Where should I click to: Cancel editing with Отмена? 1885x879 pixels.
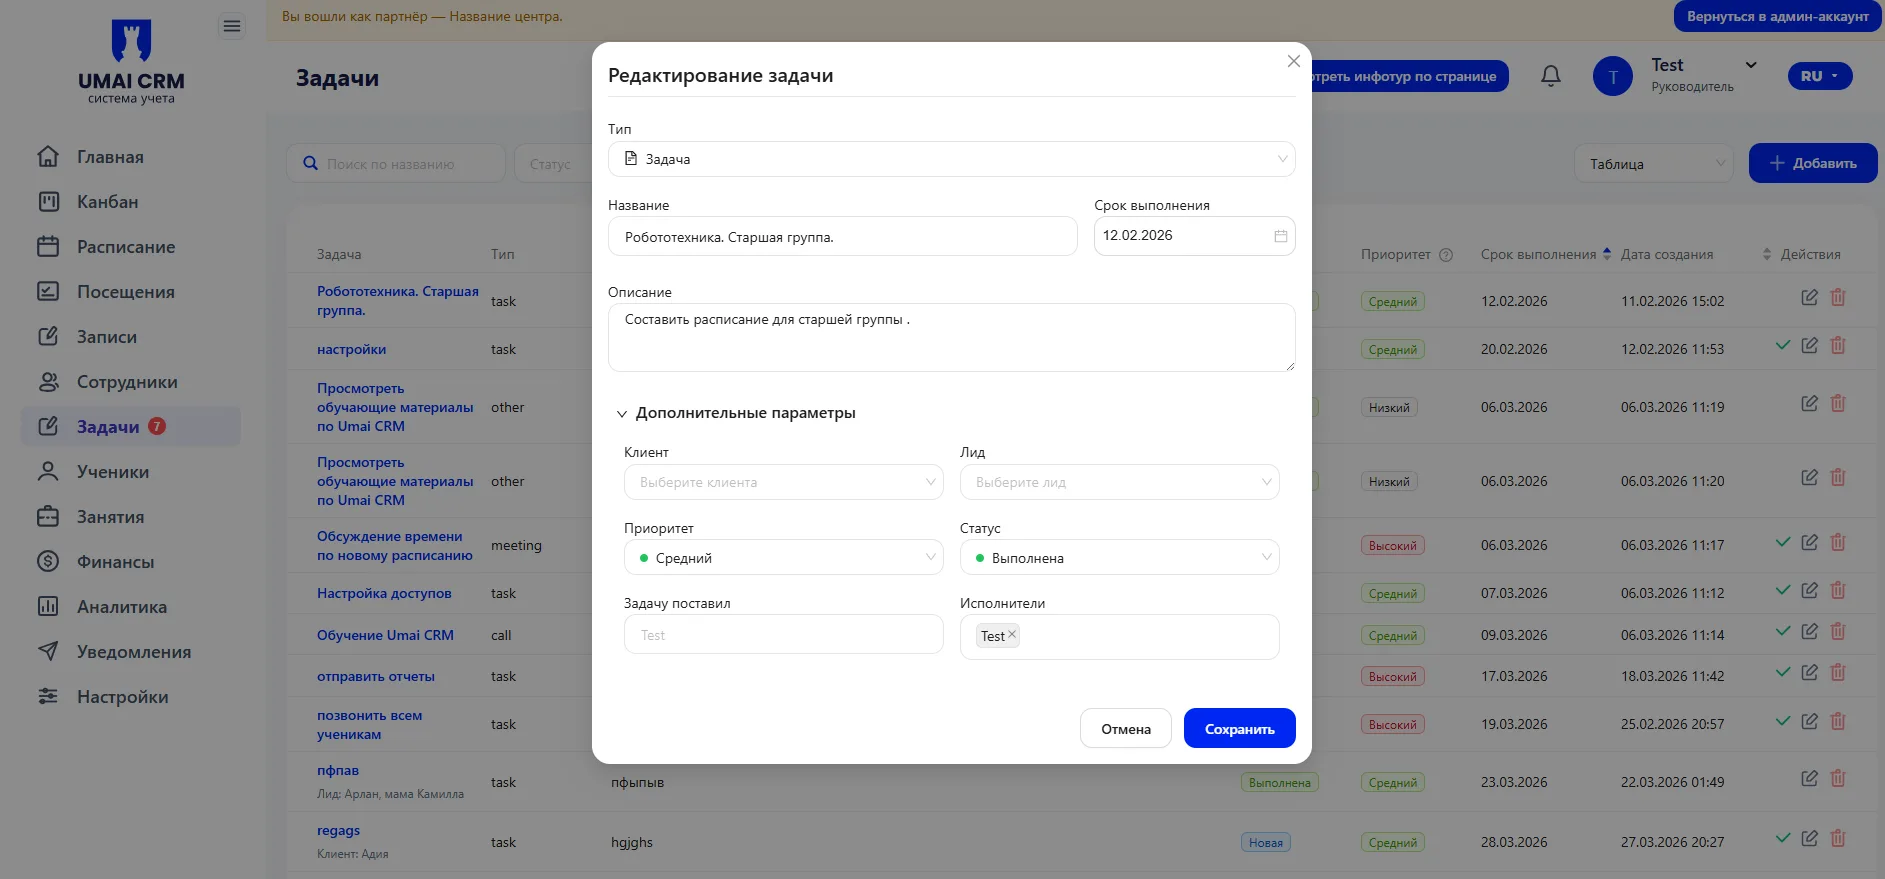[x=1125, y=728]
